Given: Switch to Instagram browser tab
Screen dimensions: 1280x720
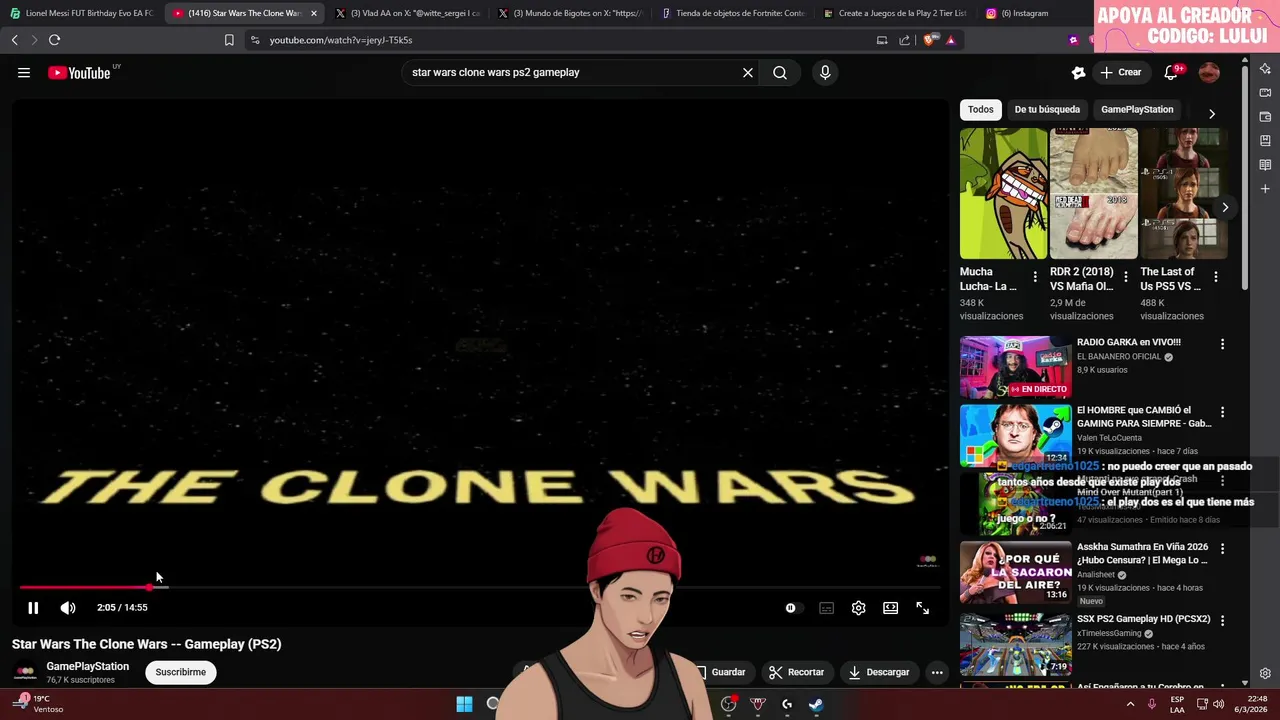Looking at the screenshot, I should [x=1030, y=13].
